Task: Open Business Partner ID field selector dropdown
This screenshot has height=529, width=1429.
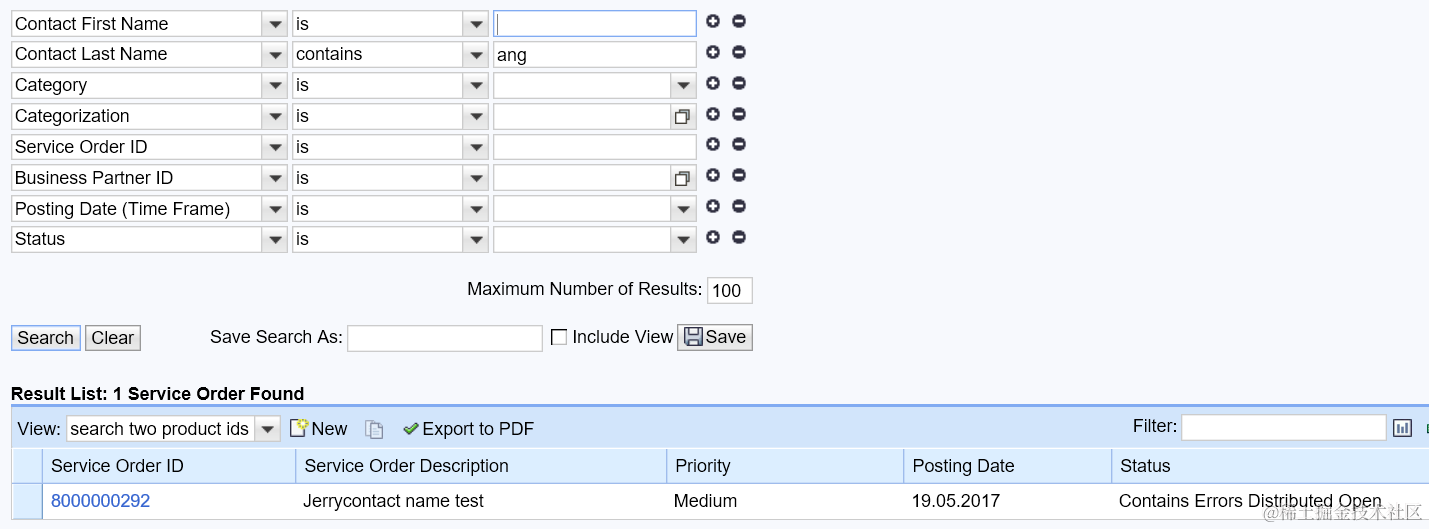Action: (x=275, y=179)
